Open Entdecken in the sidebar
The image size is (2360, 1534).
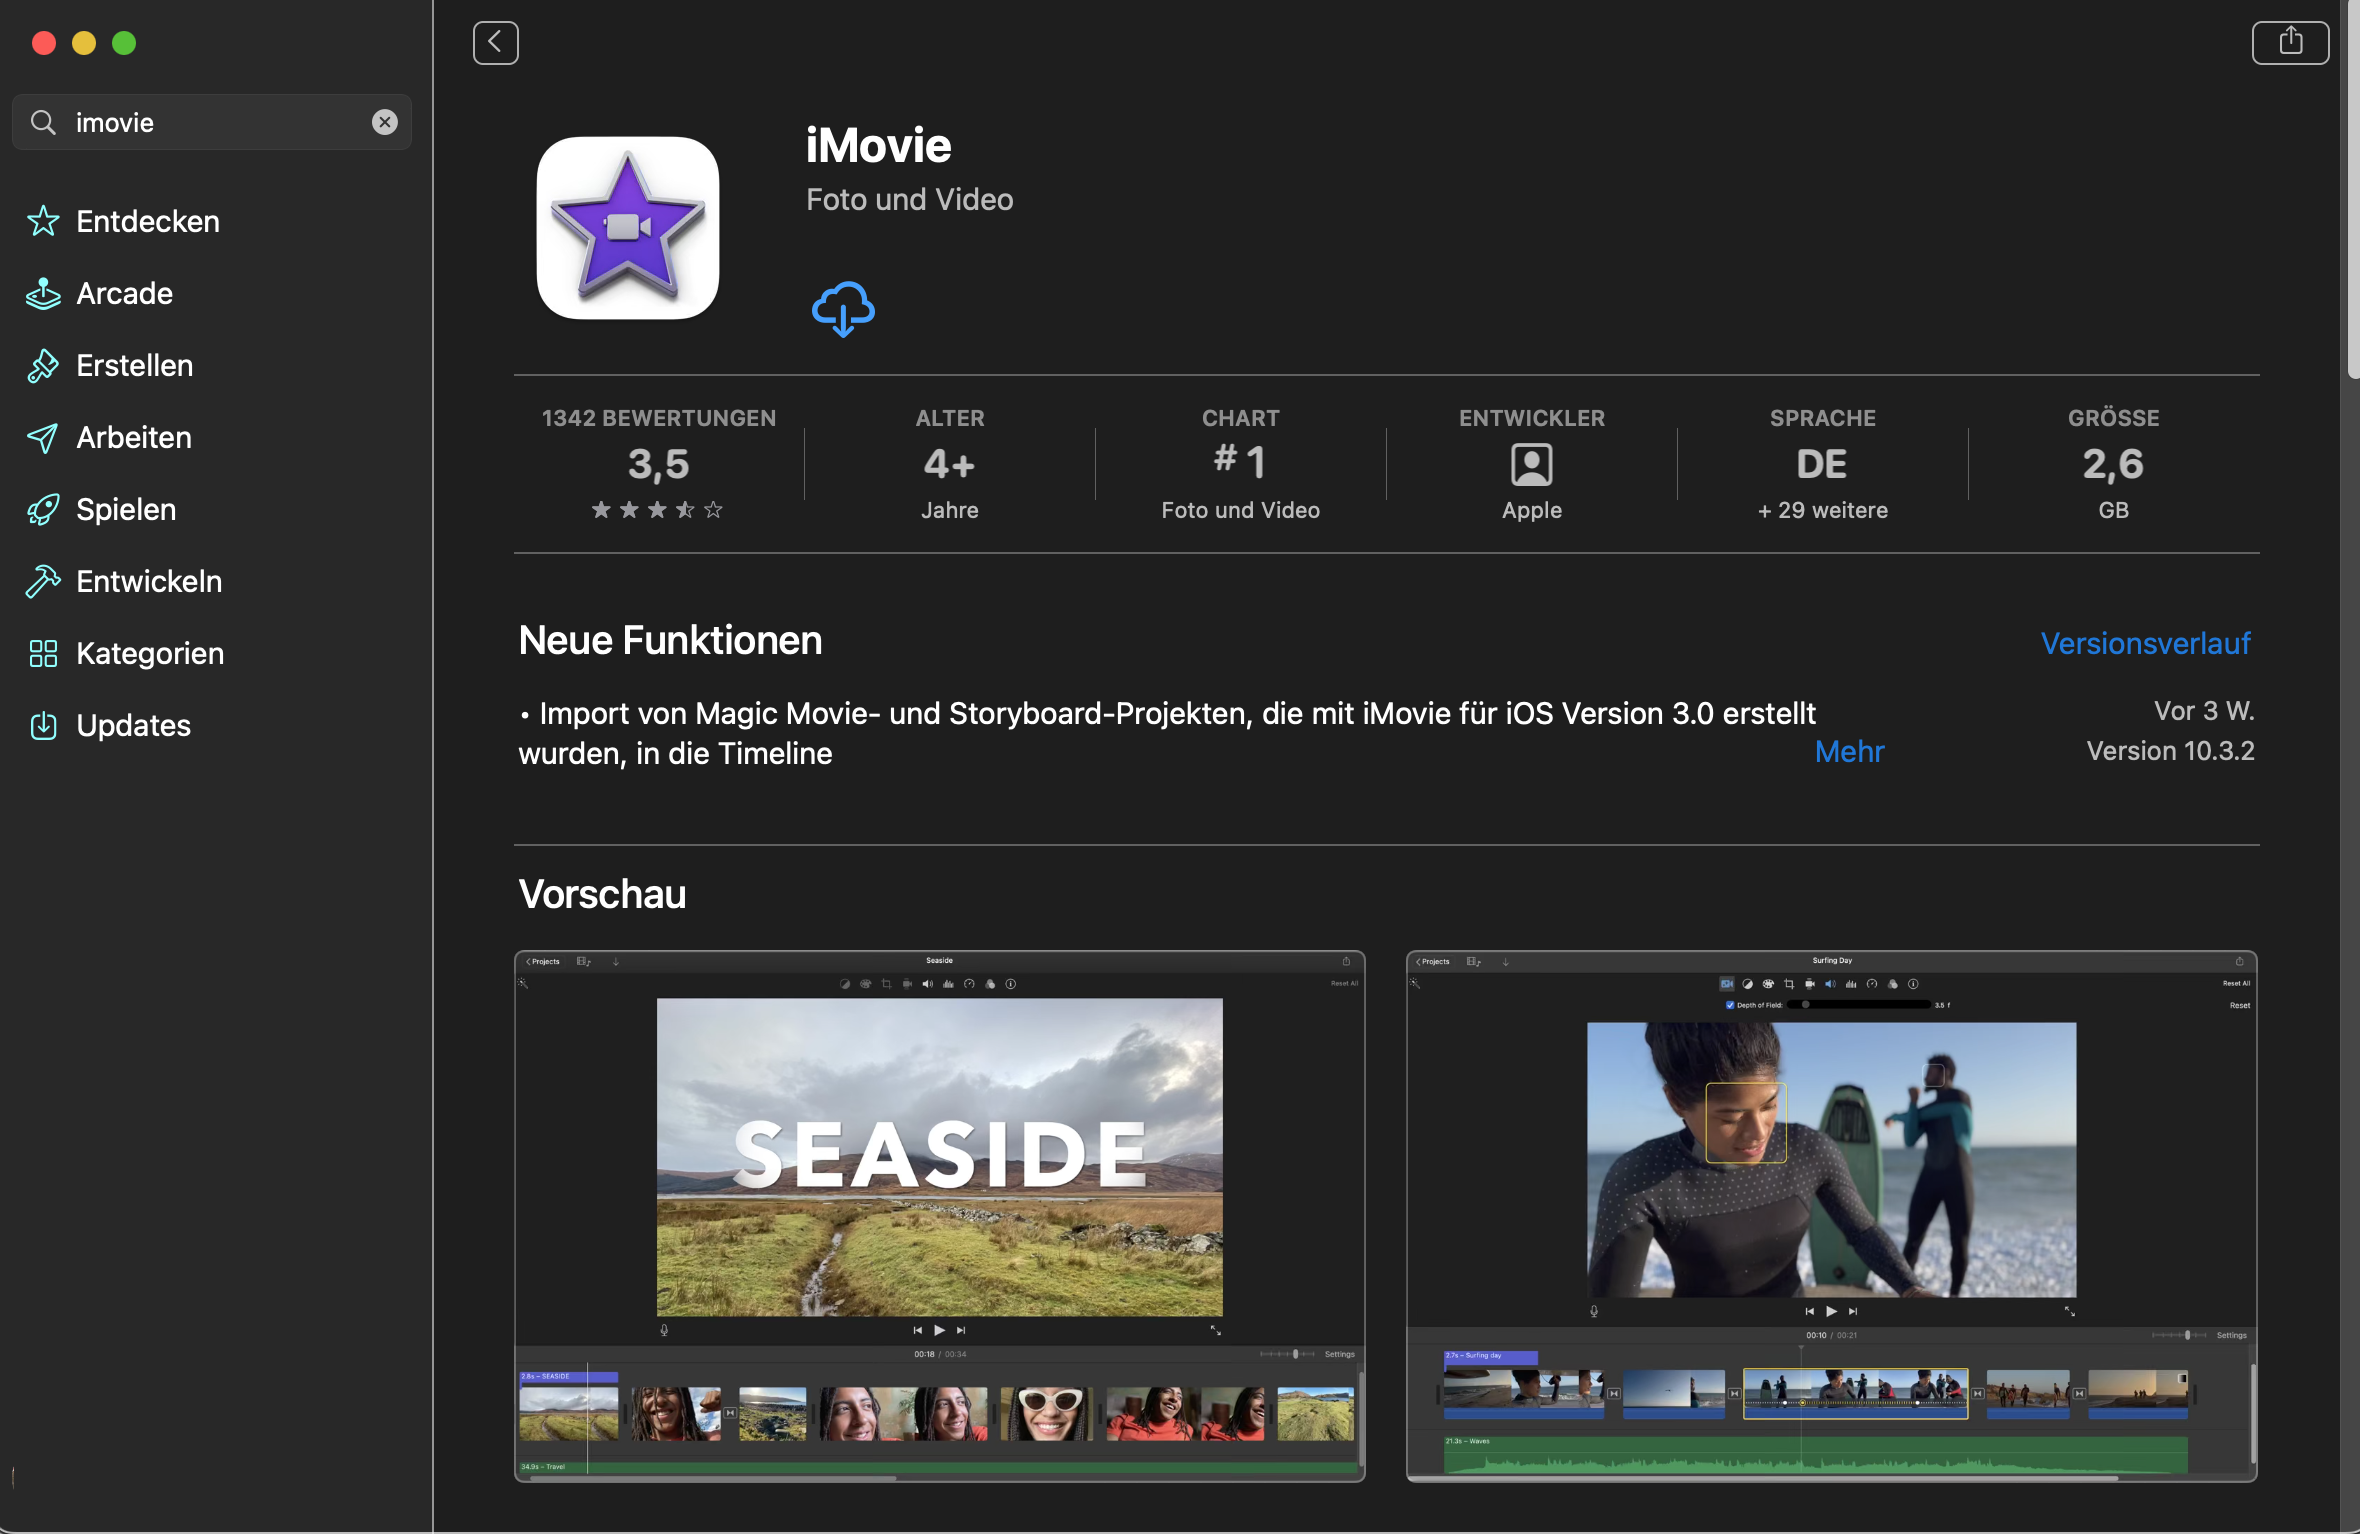click(x=147, y=221)
